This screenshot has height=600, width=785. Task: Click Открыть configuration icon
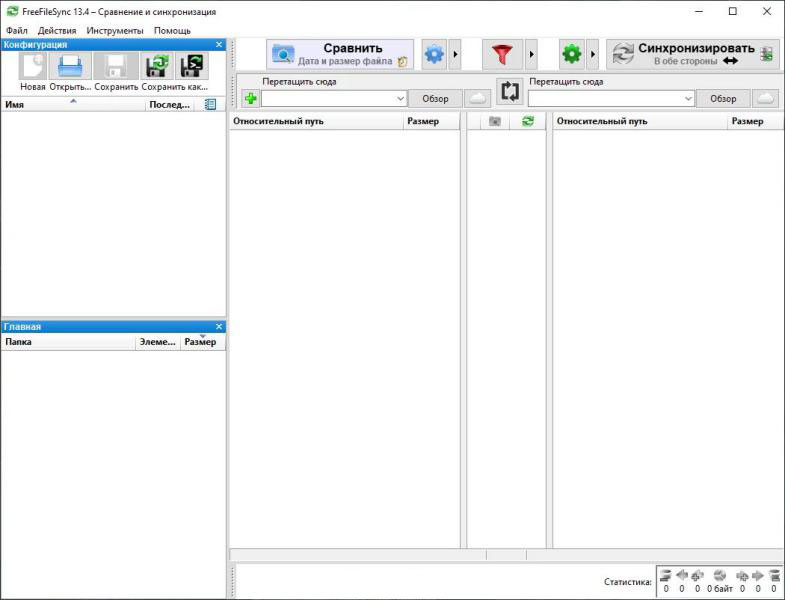click(70, 66)
